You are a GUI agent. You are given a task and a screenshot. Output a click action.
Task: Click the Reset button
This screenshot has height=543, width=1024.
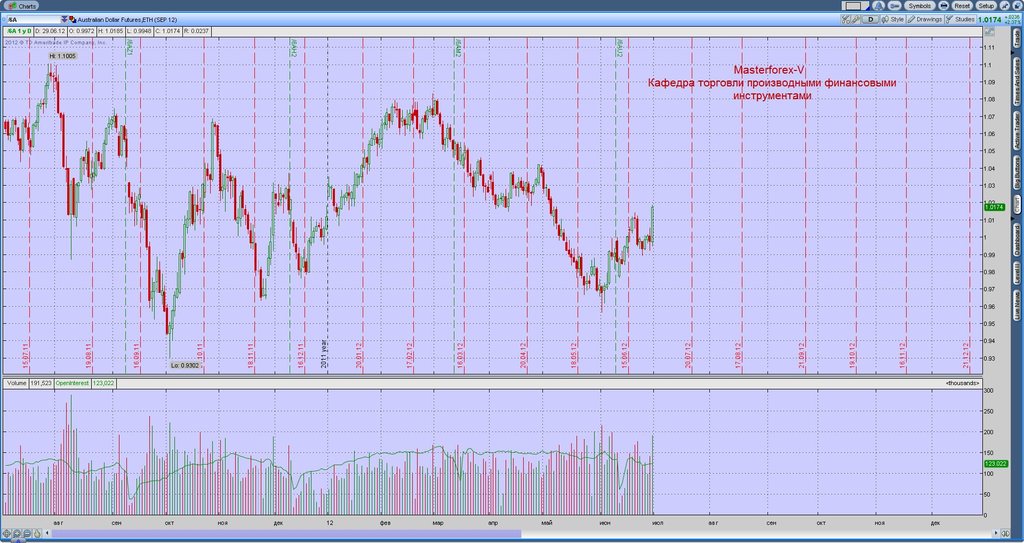point(962,6)
